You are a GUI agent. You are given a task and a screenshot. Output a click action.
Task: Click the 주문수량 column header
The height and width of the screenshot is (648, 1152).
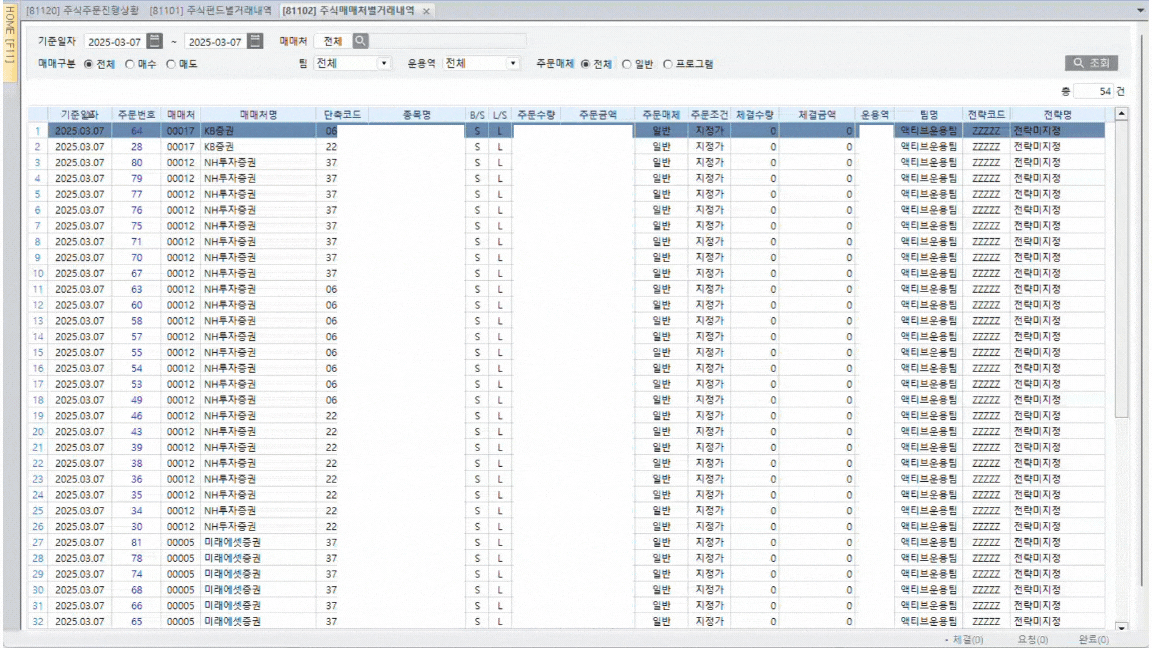(536, 115)
